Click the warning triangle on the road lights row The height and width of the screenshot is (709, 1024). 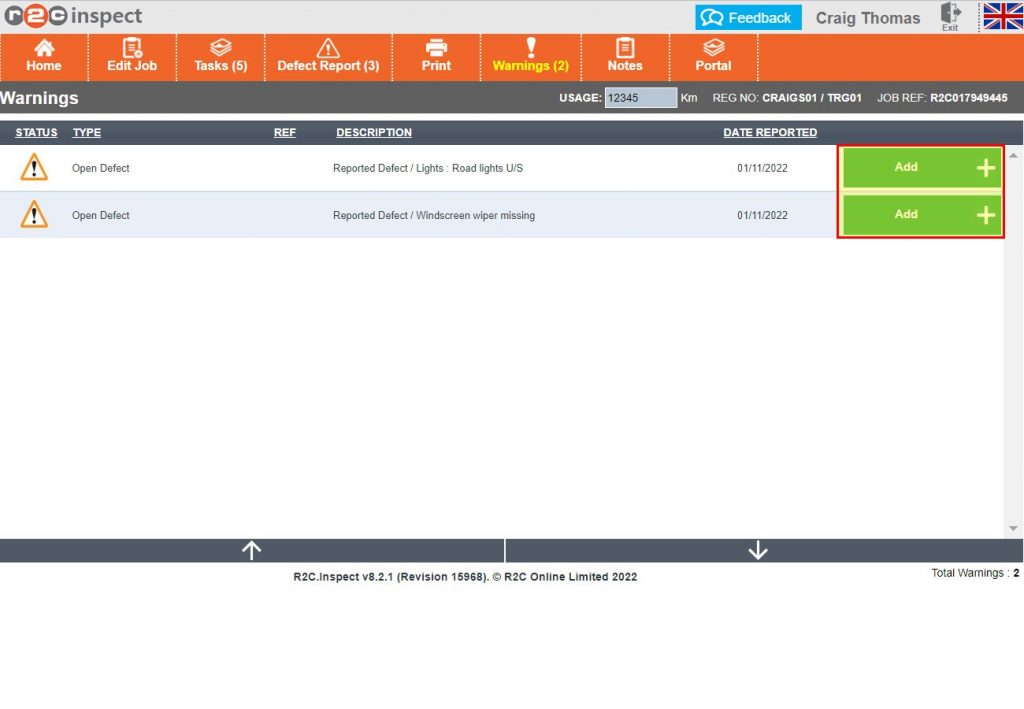[32, 168]
